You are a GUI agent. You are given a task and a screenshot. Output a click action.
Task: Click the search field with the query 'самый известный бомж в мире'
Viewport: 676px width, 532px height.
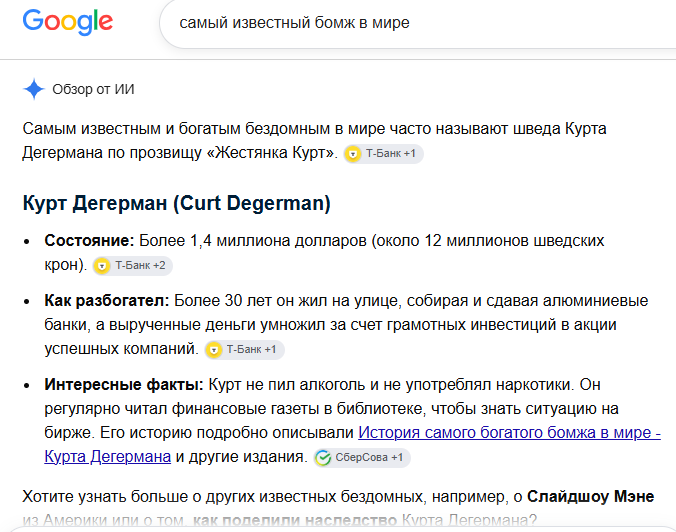417,22
